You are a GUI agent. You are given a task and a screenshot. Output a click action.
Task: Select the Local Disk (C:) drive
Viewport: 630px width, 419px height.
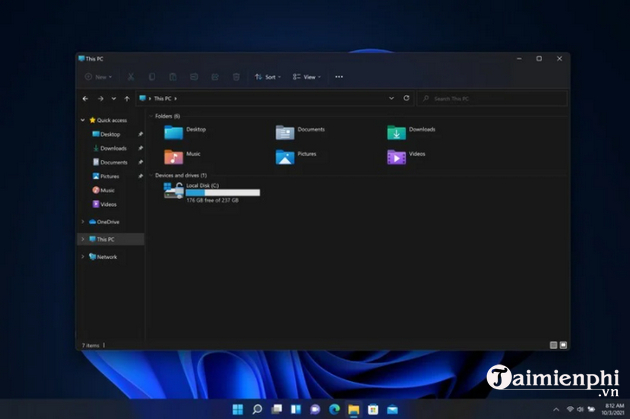(212, 192)
